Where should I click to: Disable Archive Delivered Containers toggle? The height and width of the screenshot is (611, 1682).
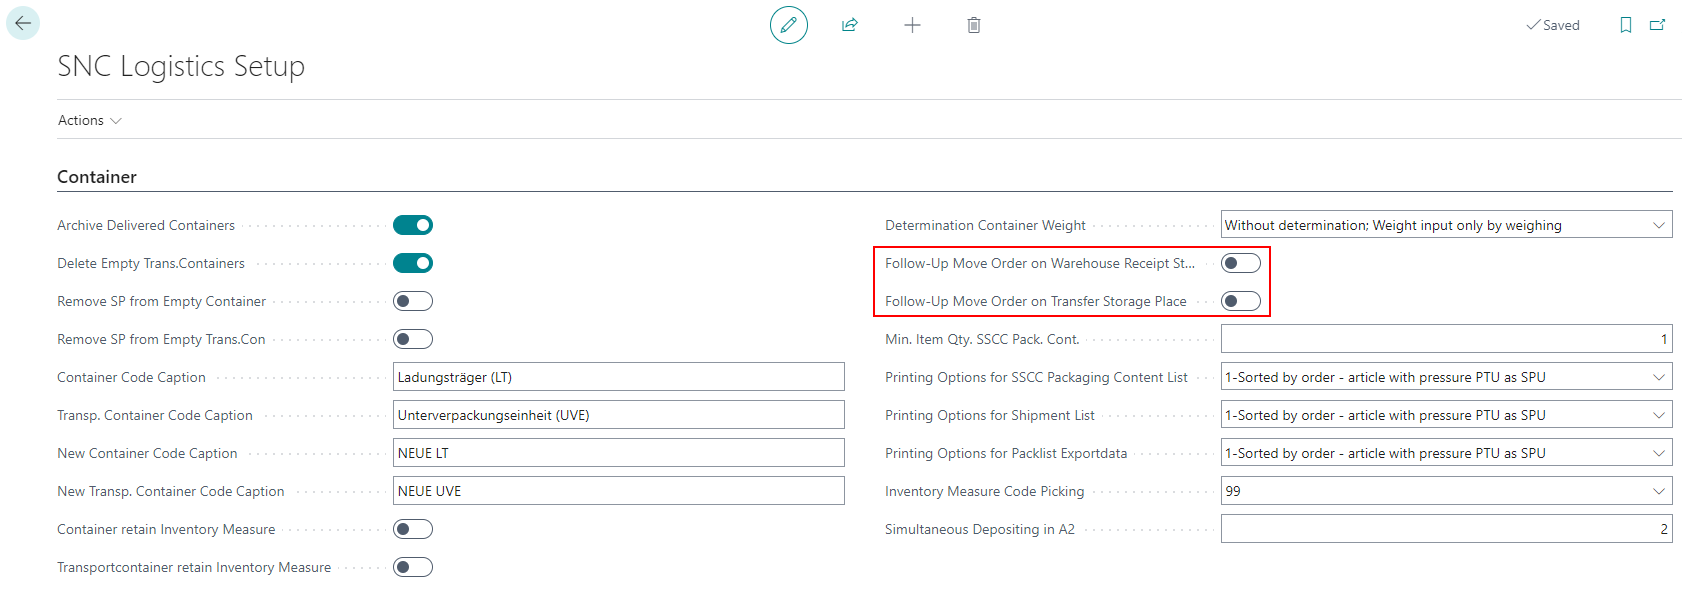click(413, 225)
